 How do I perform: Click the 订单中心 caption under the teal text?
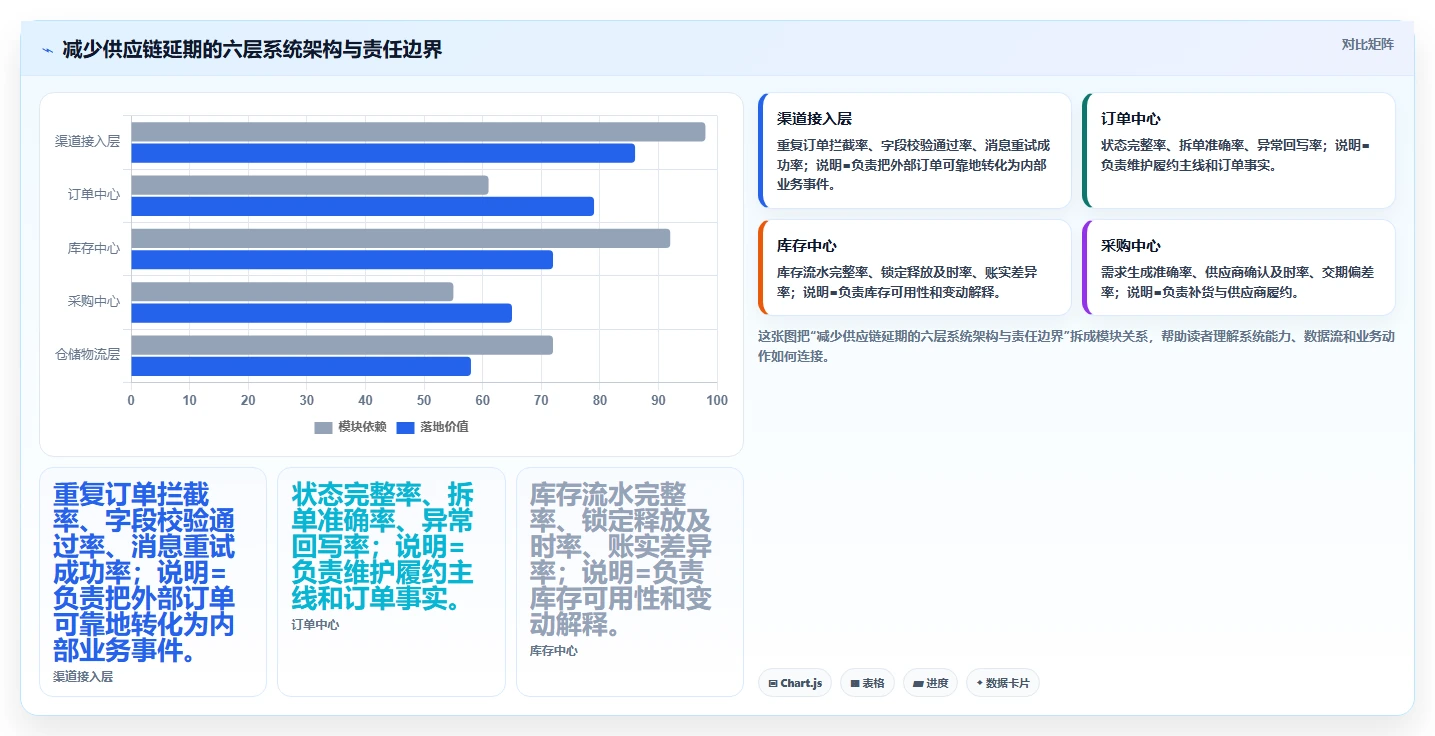(x=315, y=625)
